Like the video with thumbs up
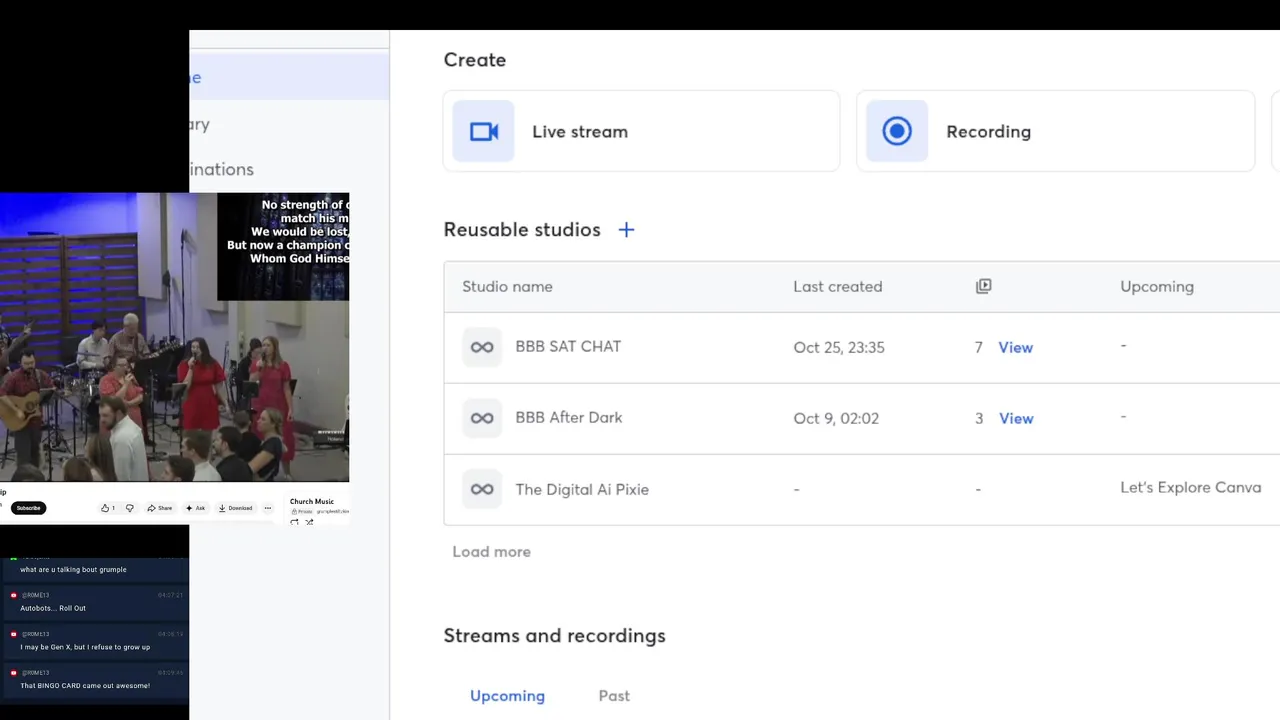Viewport: 1280px width, 720px height. [x=107, y=508]
